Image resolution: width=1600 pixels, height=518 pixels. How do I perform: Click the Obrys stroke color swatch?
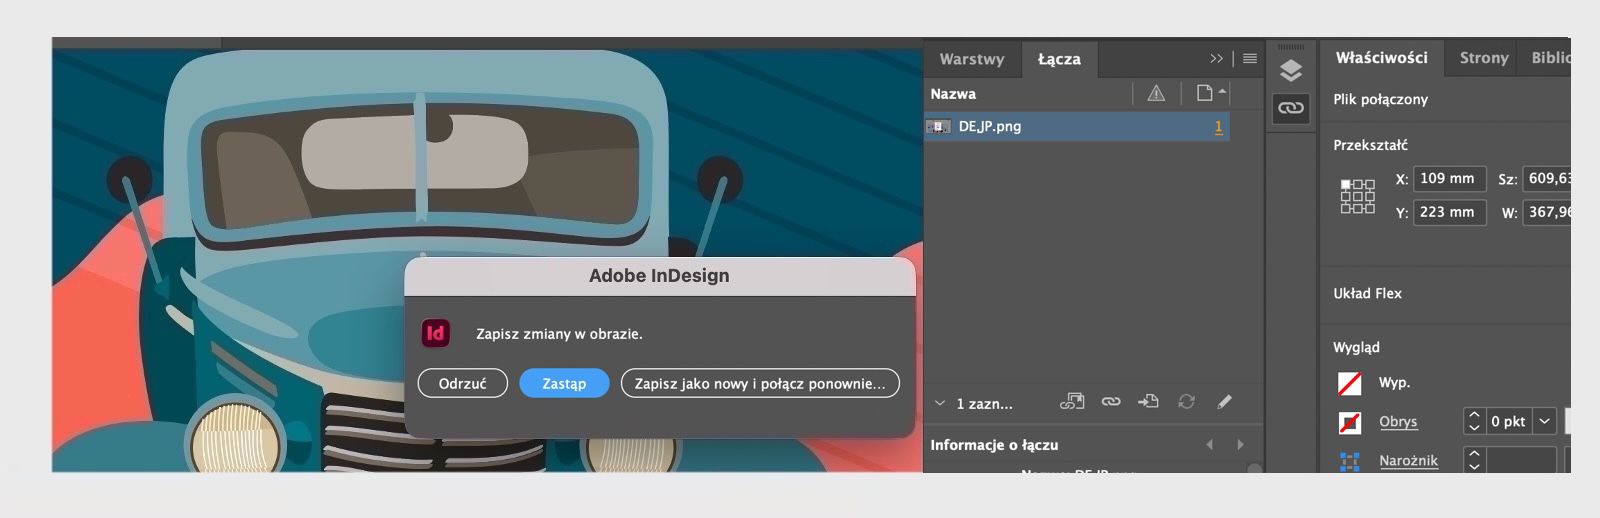click(1350, 422)
